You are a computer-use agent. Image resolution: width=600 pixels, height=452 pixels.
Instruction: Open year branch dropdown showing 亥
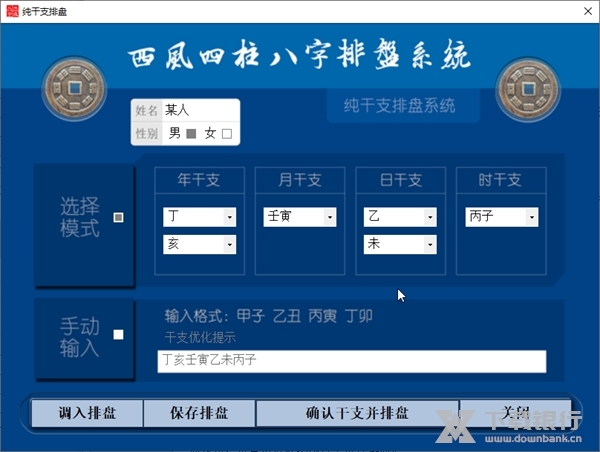click(x=199, y=244)
